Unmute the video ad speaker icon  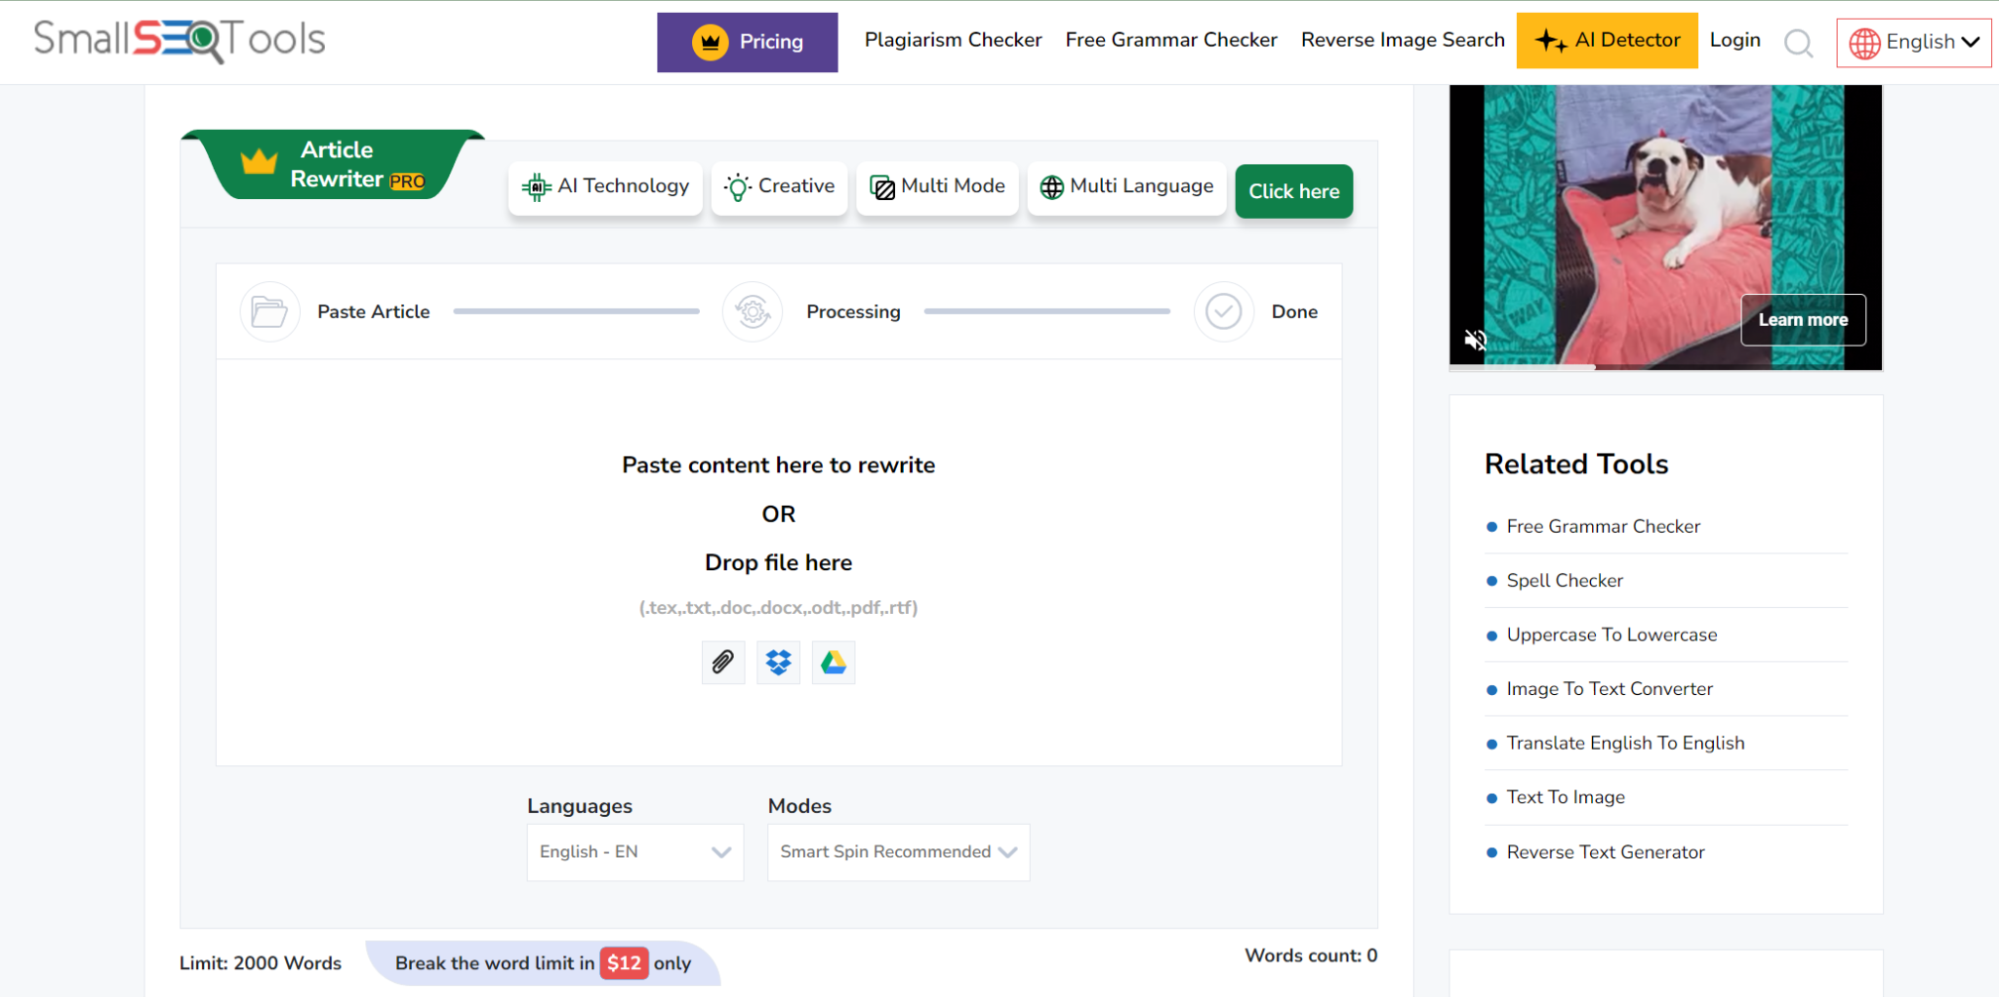(1476, 340)
